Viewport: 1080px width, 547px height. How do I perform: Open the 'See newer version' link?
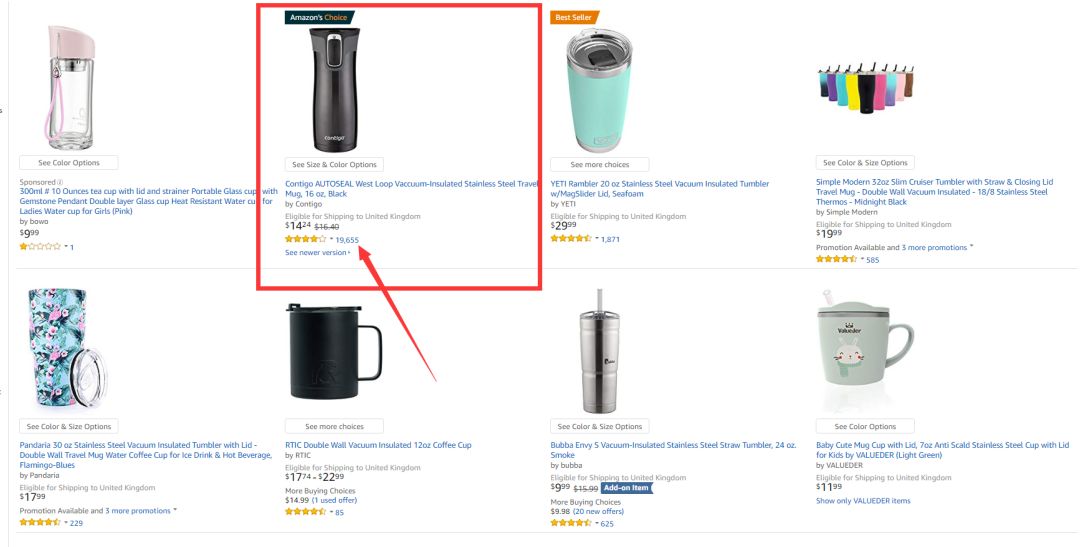[x=318, y=253]
